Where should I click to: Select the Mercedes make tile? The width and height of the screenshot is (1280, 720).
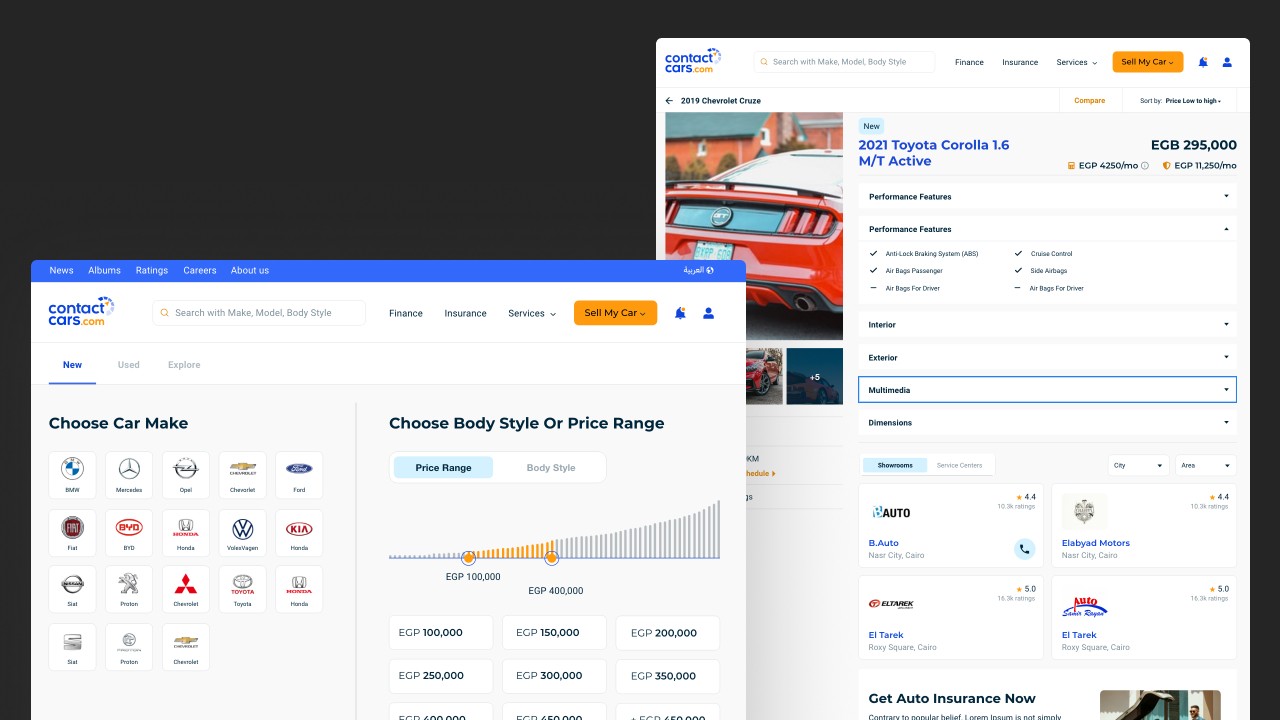point(129,475)
